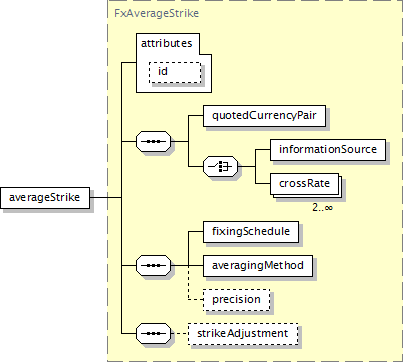Select the informationSource element box
This screenshot has width=403, height=362.
328,150
